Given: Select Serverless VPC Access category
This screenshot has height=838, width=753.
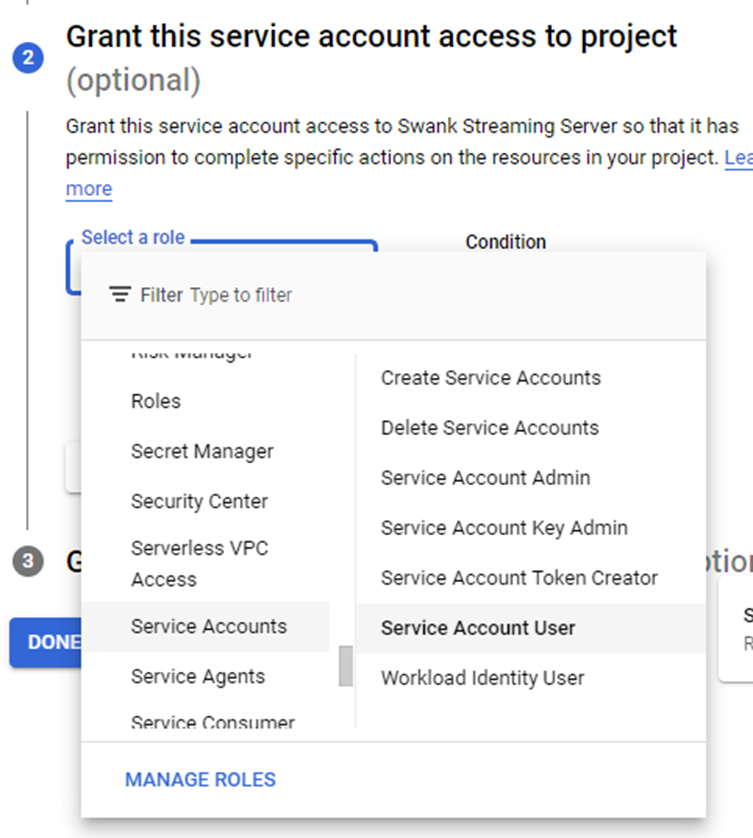Looking at the screenshot, I should point(199,563).
